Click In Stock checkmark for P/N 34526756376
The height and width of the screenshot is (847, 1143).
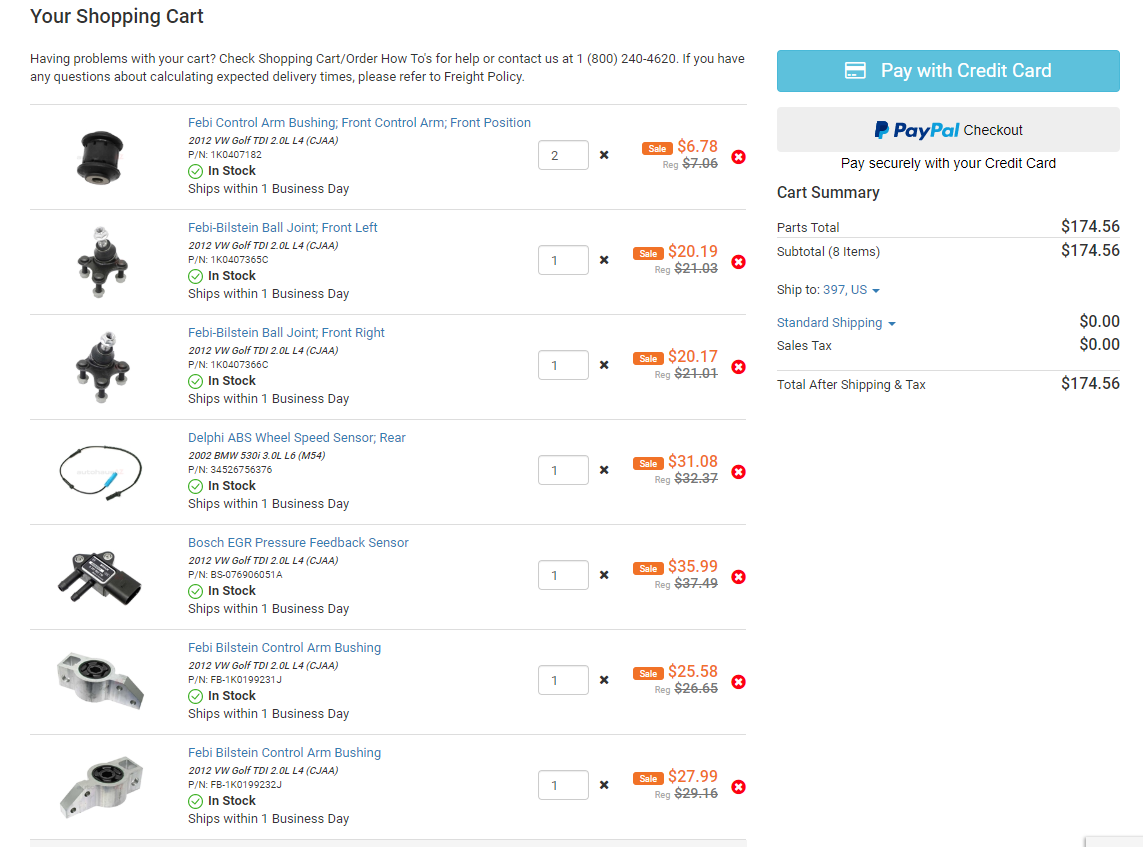[195, 486]
